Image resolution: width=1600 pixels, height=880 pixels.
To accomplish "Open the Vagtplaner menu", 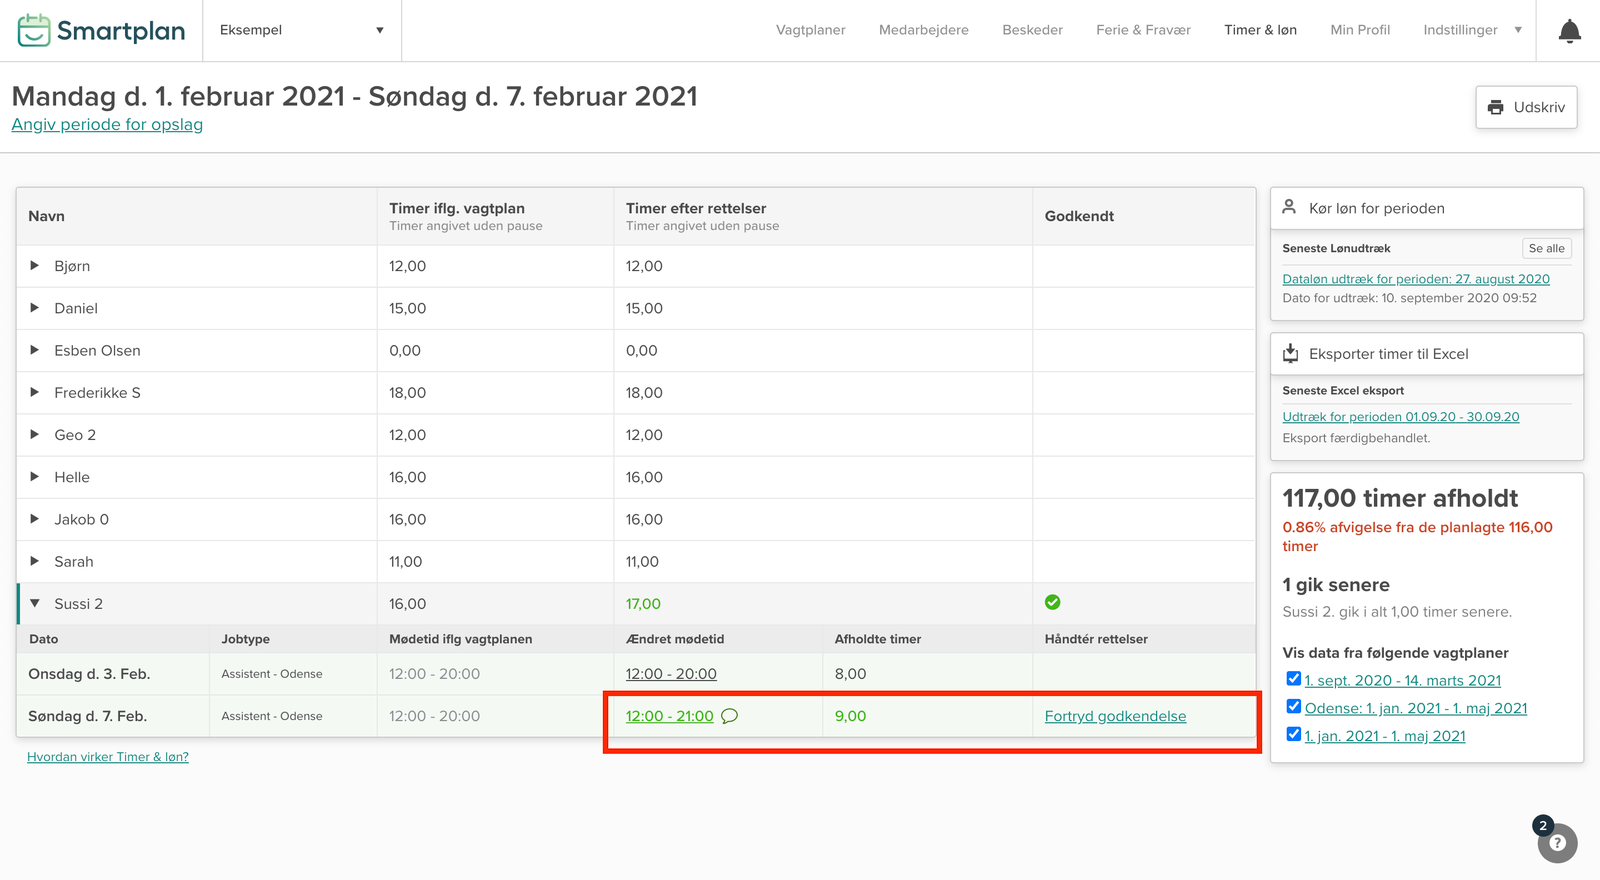I will click(810, 30).
